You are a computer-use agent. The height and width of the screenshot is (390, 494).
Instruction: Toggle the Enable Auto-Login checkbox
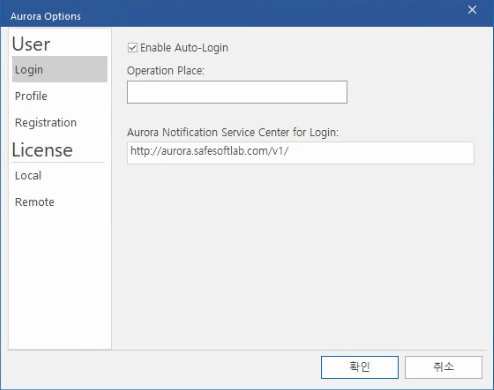point(132,48)
